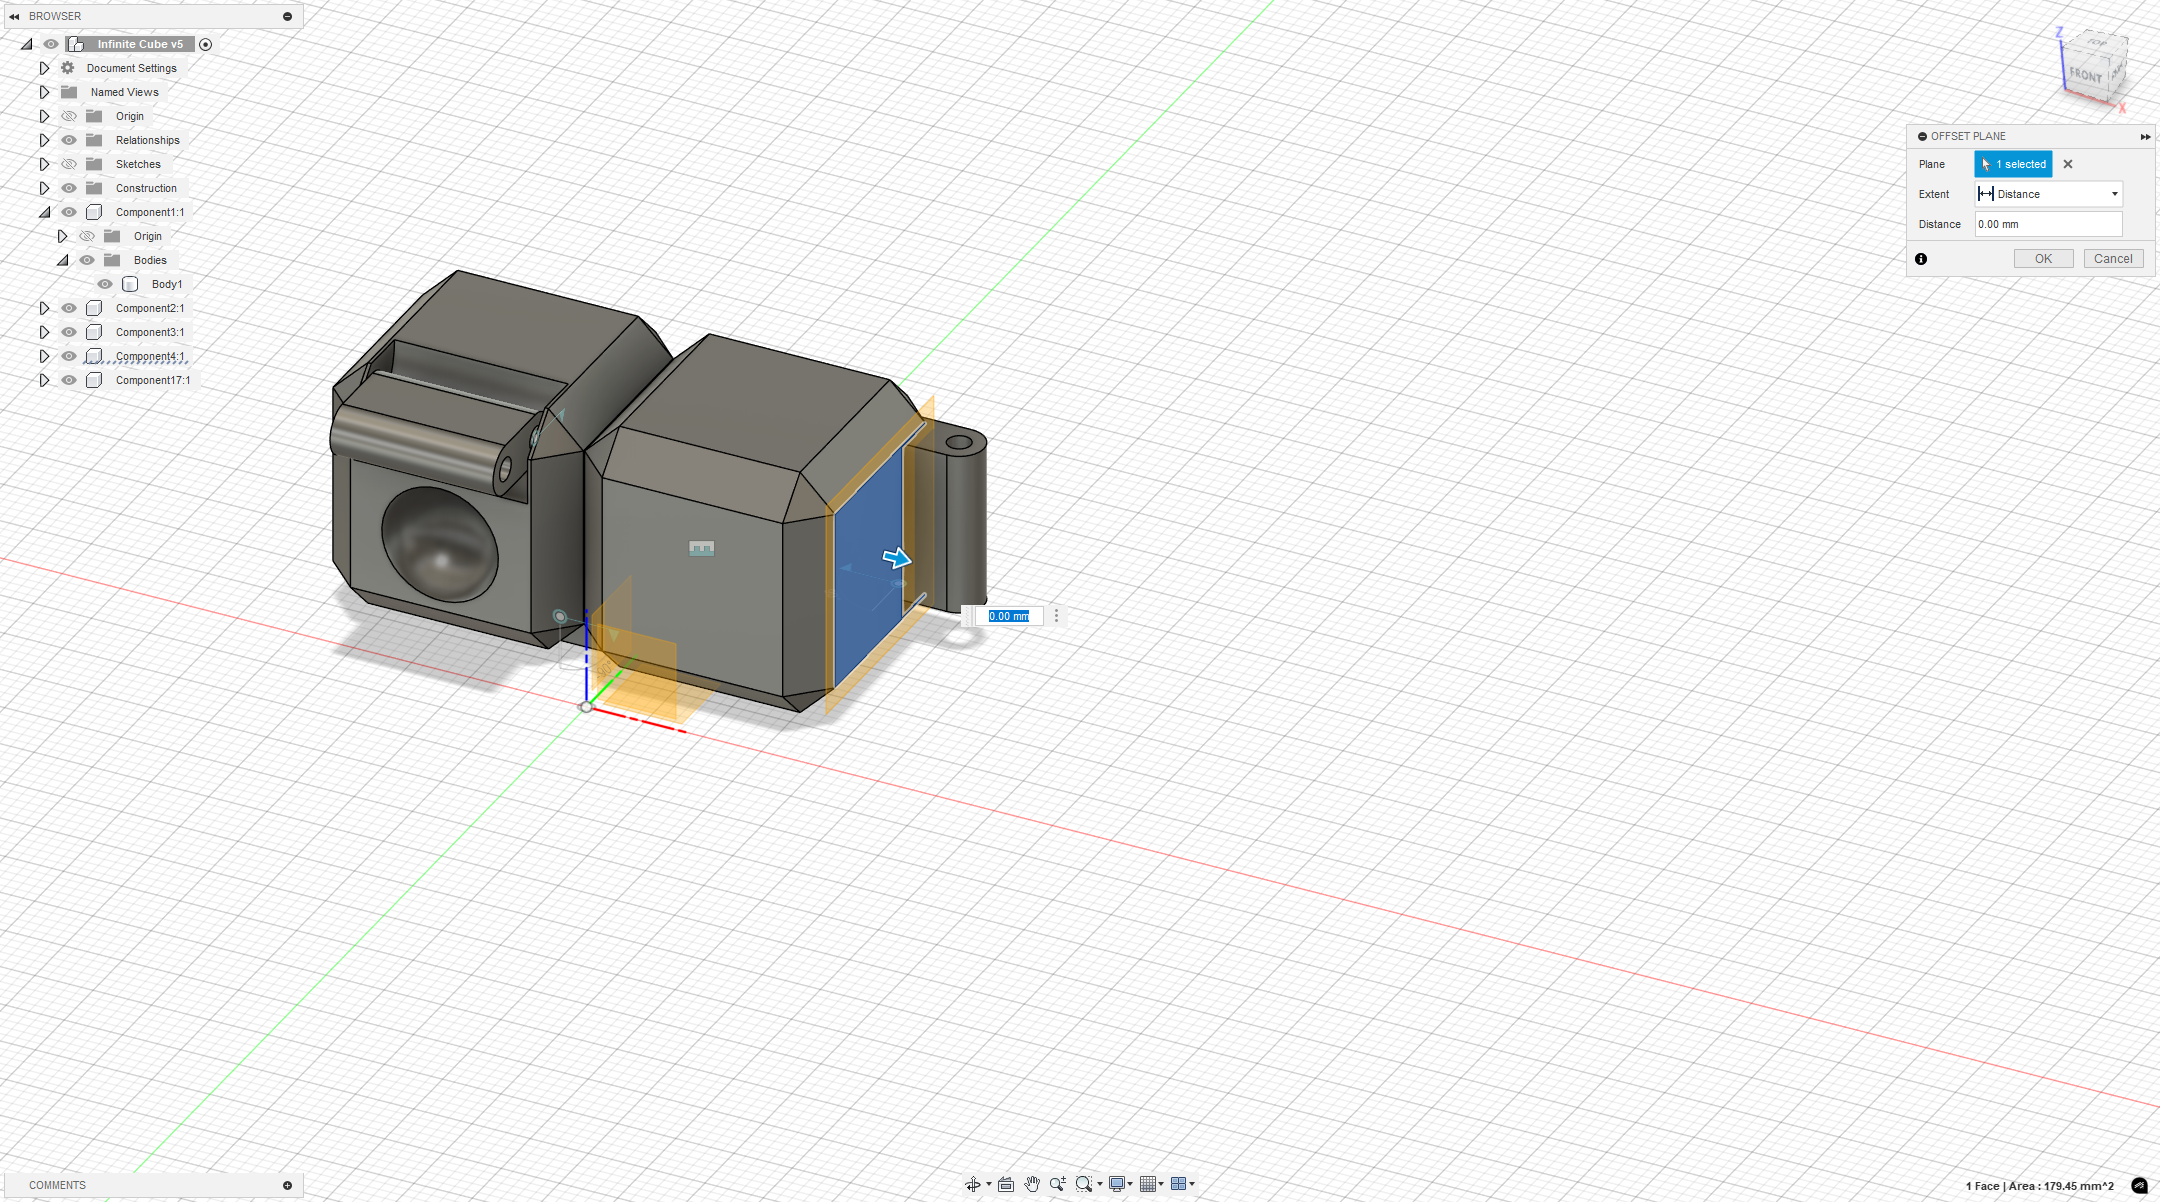Hide the Bodies folder under Component1:1
Image resolution: width=2160 pixels, height=1202 pixels.
pos(87,260)
